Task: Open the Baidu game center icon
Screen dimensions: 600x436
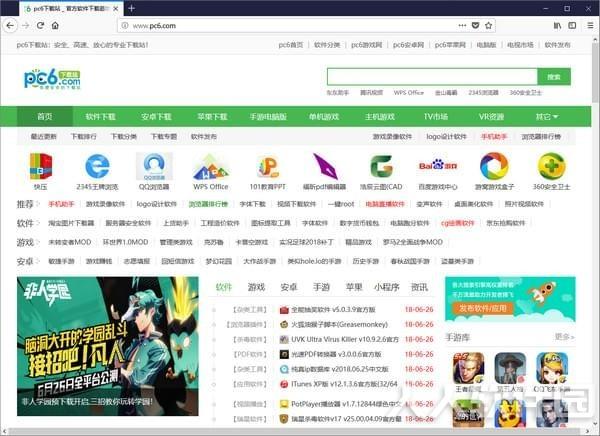Action: tap(438, 165)
